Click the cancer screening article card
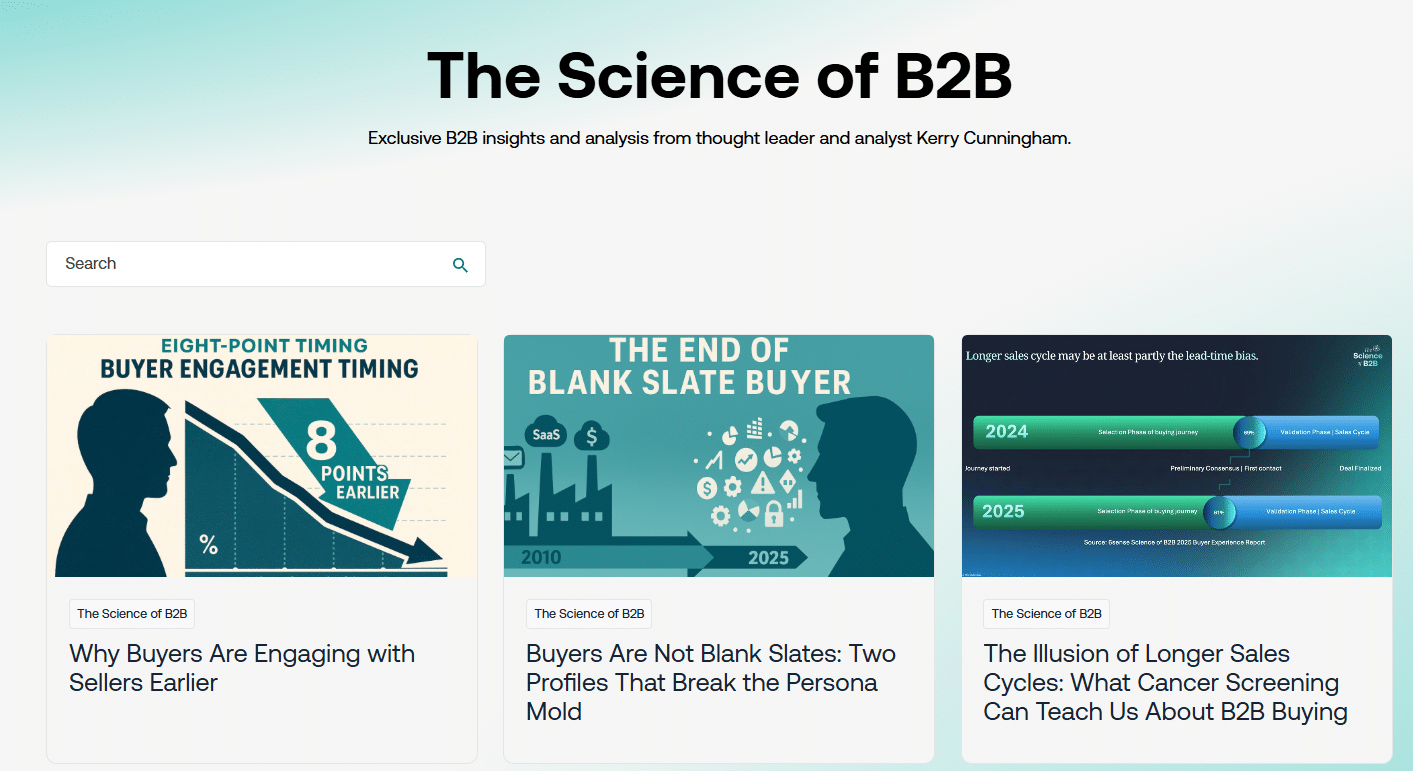 pos(1176,545)
